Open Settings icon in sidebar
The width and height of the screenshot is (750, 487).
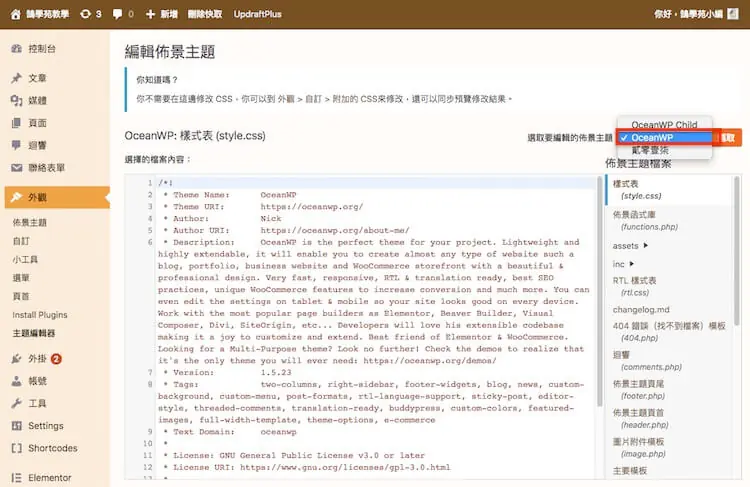16,426
